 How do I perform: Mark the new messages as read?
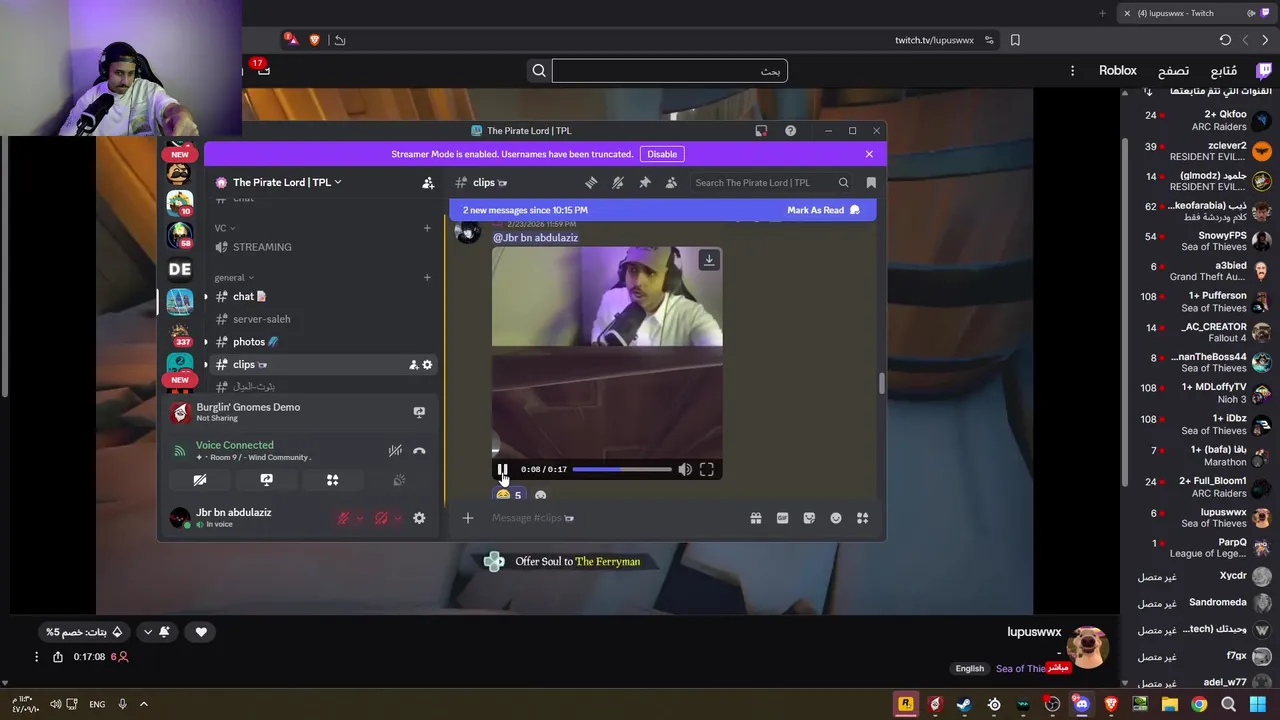point(823,210)
